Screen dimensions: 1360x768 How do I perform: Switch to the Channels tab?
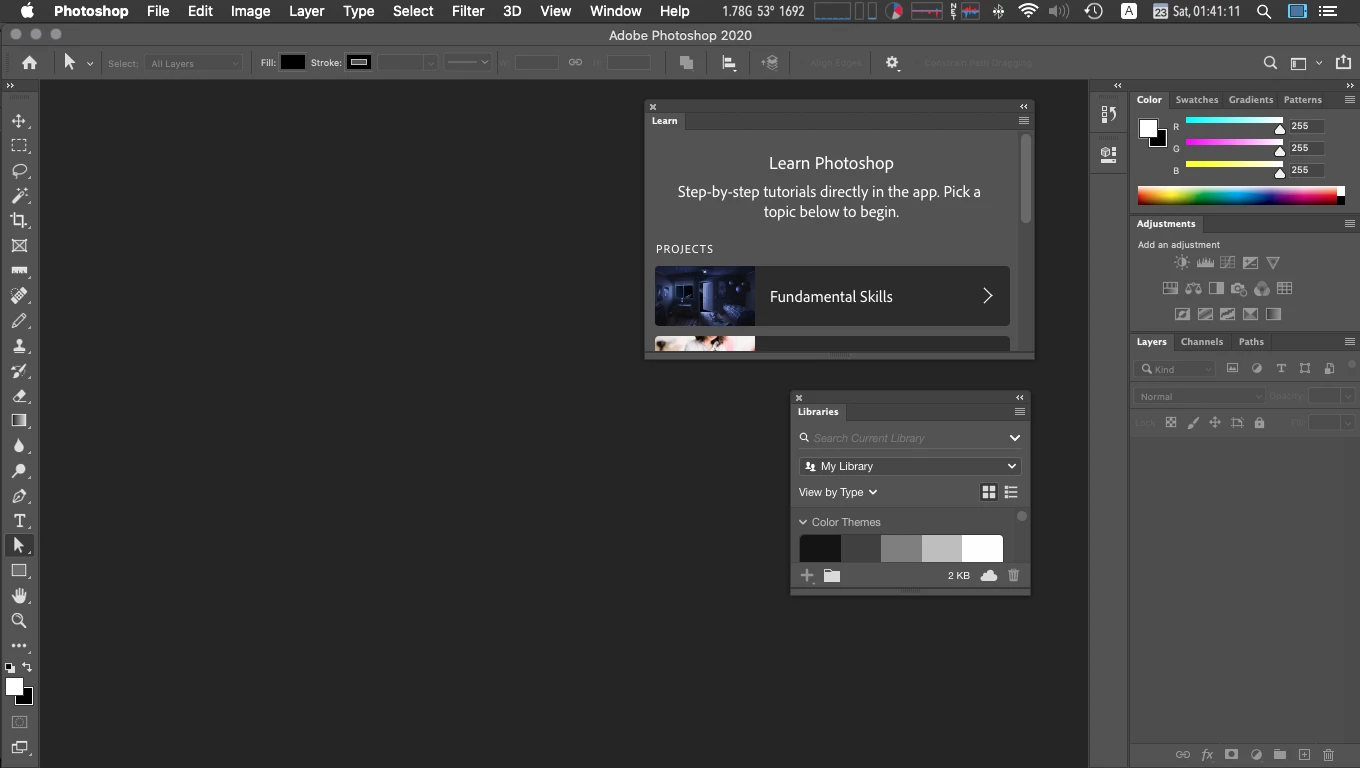(1201, 342)
